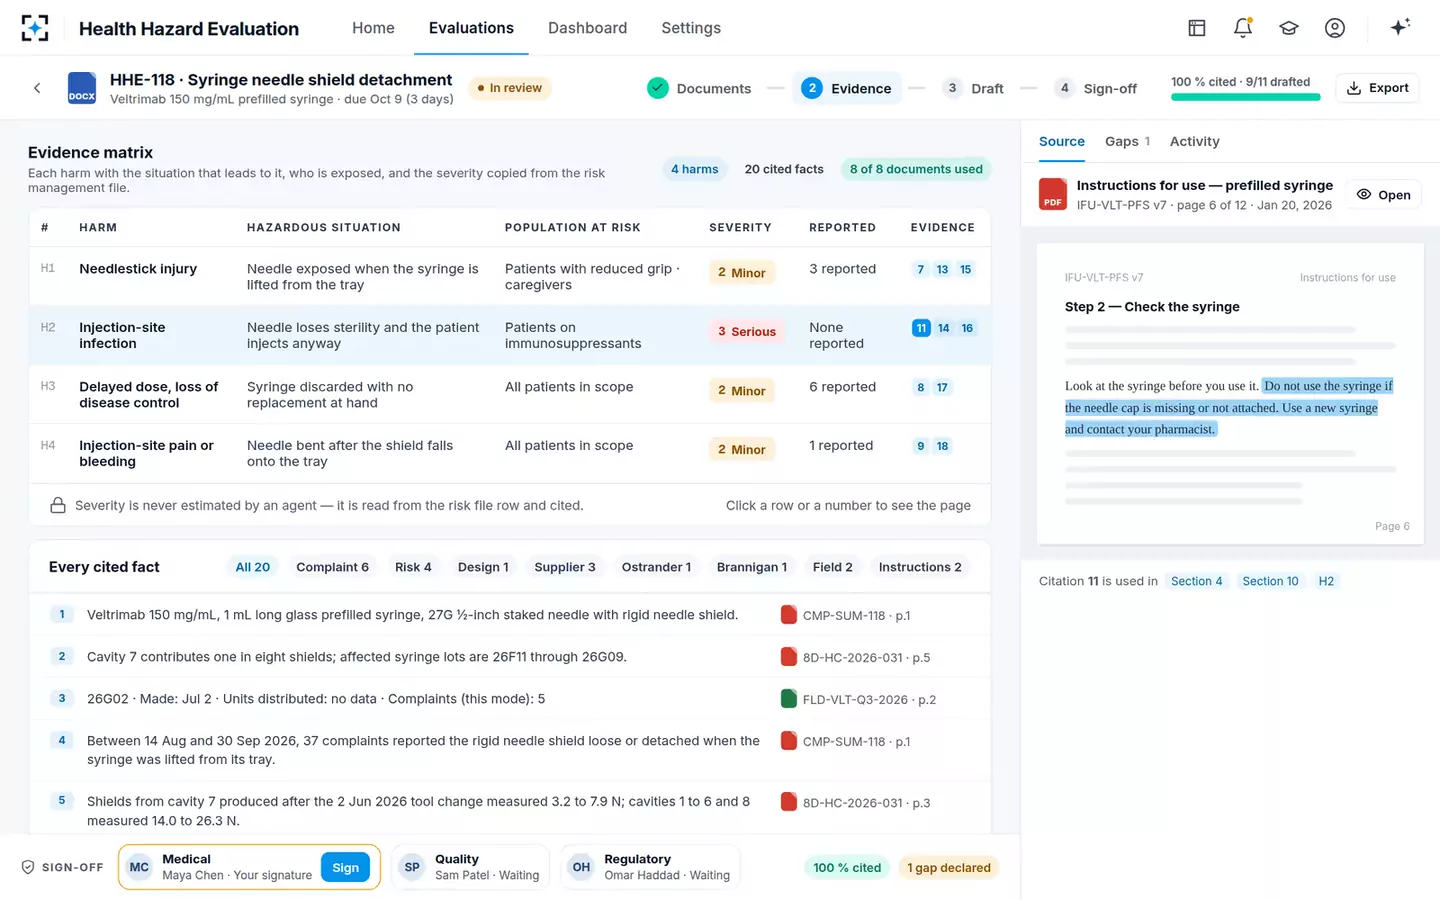This screenshot has height=900, width=1440.
Task: Click the '1 gap declared' badge
Action: (948, 867)
